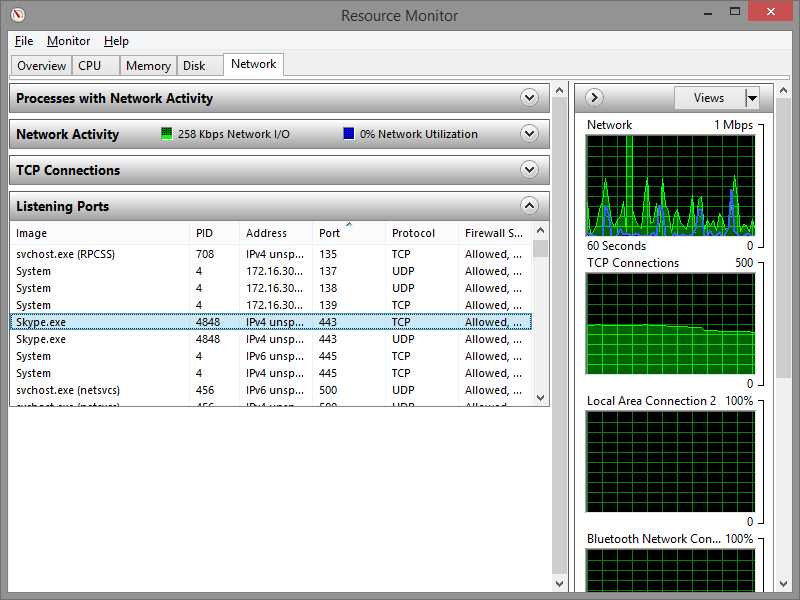
Task: Collapse the graphs pane with the arrow button
Action: pyautogui.click(x=594, y=97)
